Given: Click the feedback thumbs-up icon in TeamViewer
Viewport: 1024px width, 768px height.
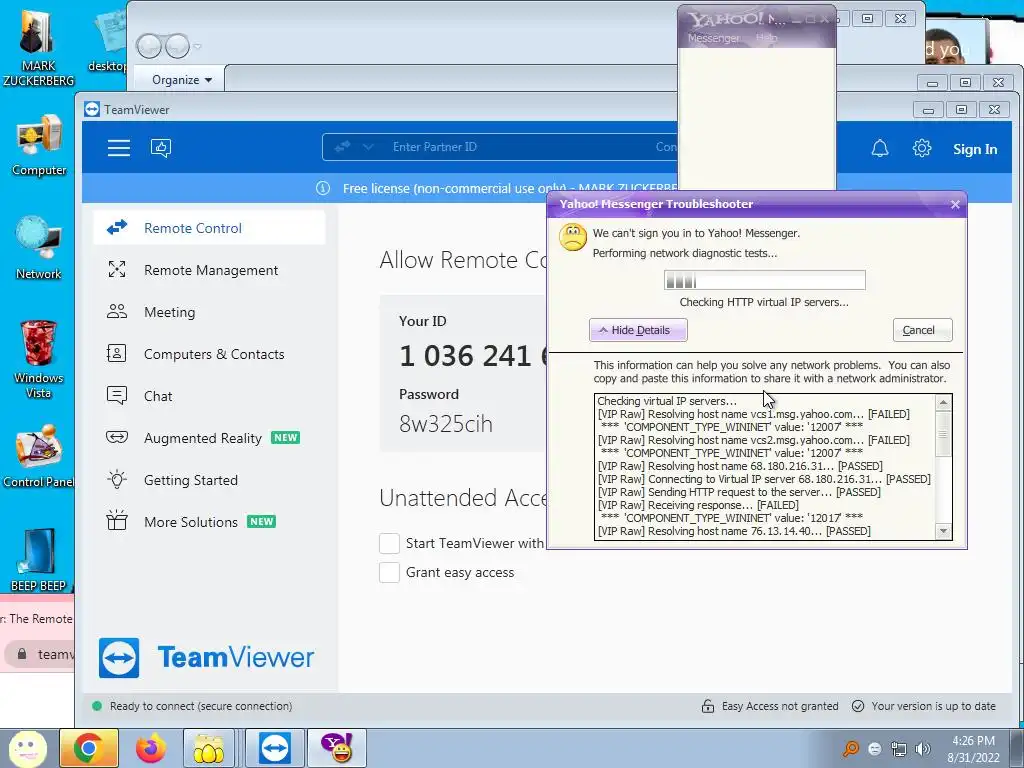Looking at the screenshot, I should pyautogui.click(x=161, y=148).
